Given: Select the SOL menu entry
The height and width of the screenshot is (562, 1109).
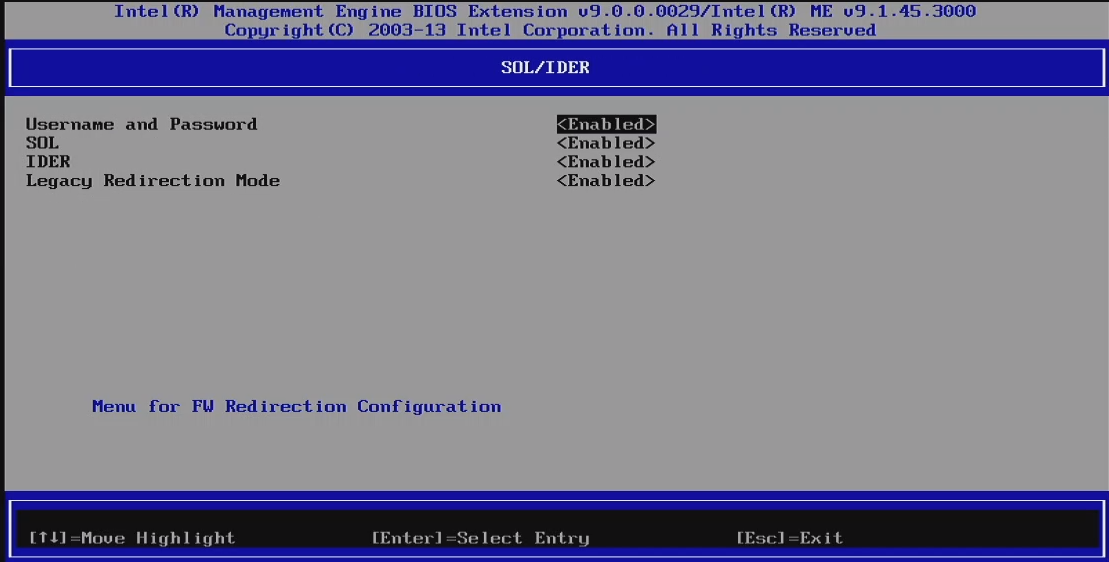Looking at the screenshot, I should pyautogui.click(x=42, y=143).
